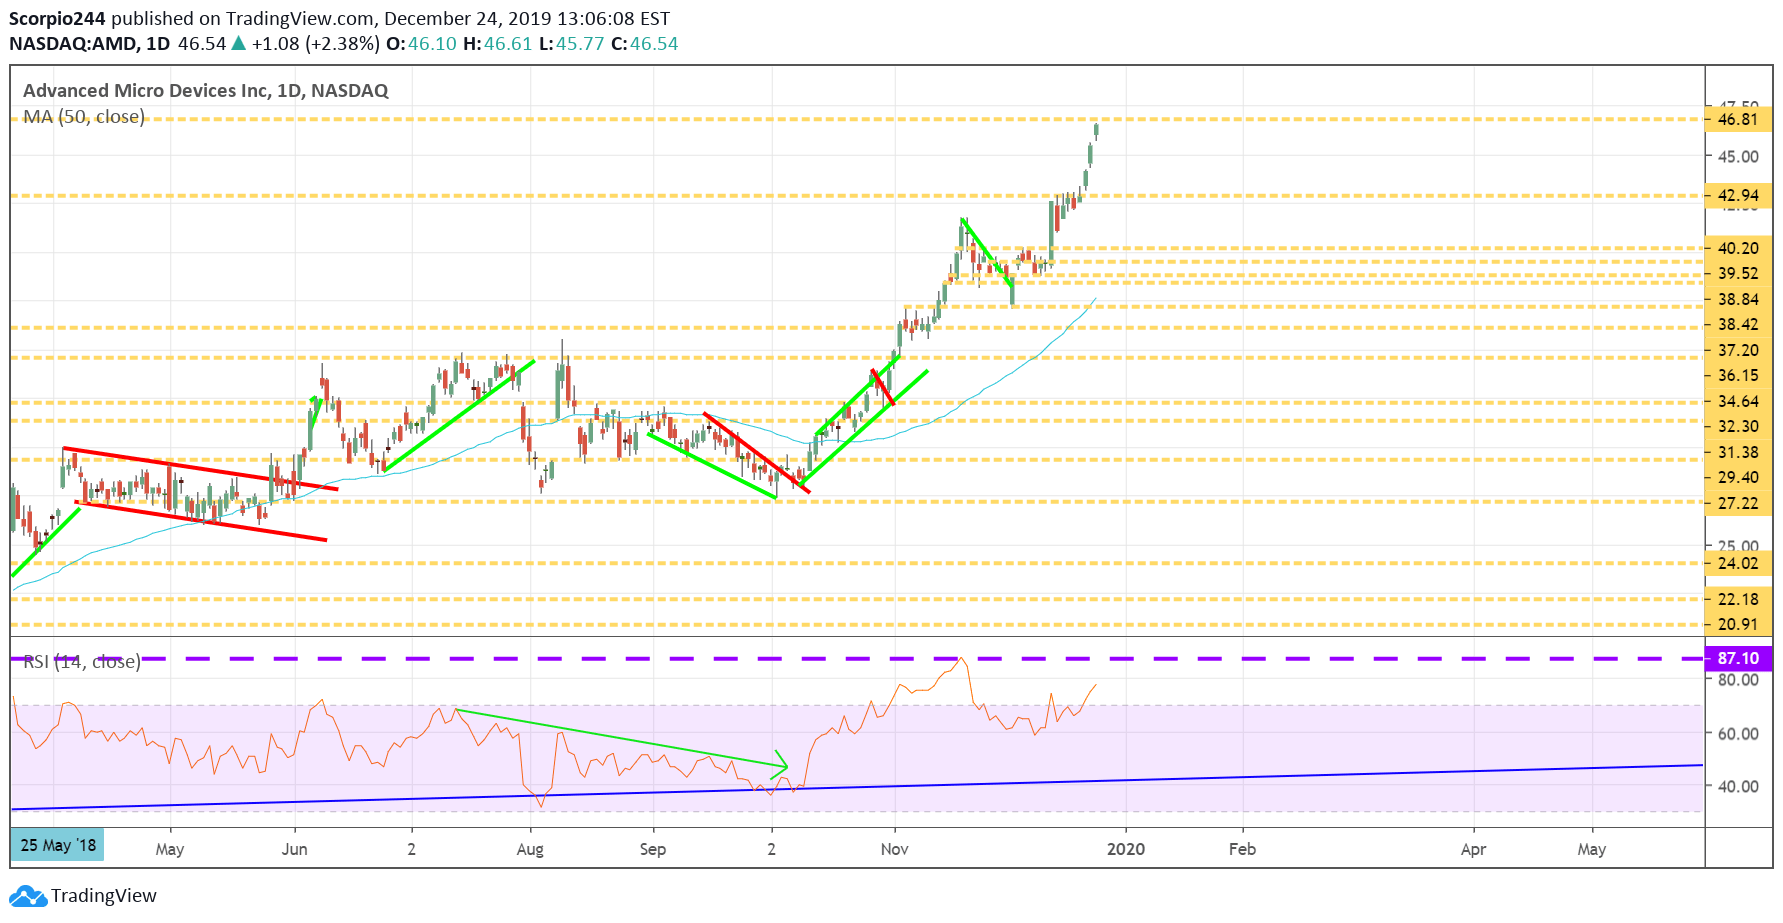Click the Nov label on time axis
The image size is (1783, 923).
click(895, 849)
